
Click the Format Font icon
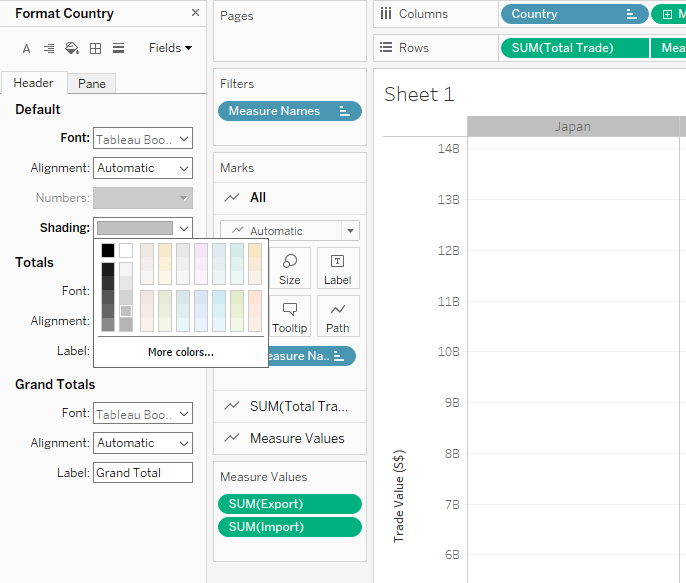pyautogui.click(x=26, y=48)
